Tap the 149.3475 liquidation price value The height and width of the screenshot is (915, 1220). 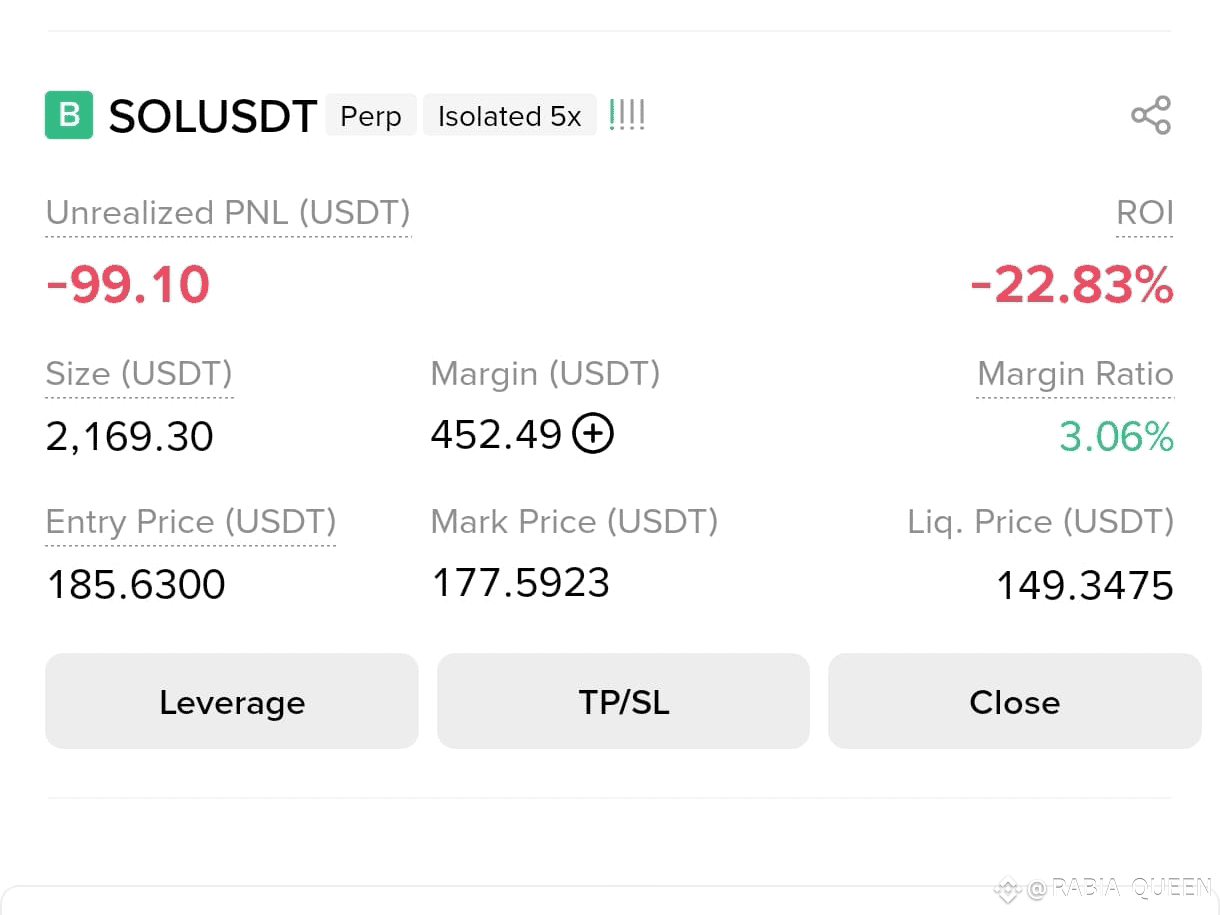[1085, 586]
